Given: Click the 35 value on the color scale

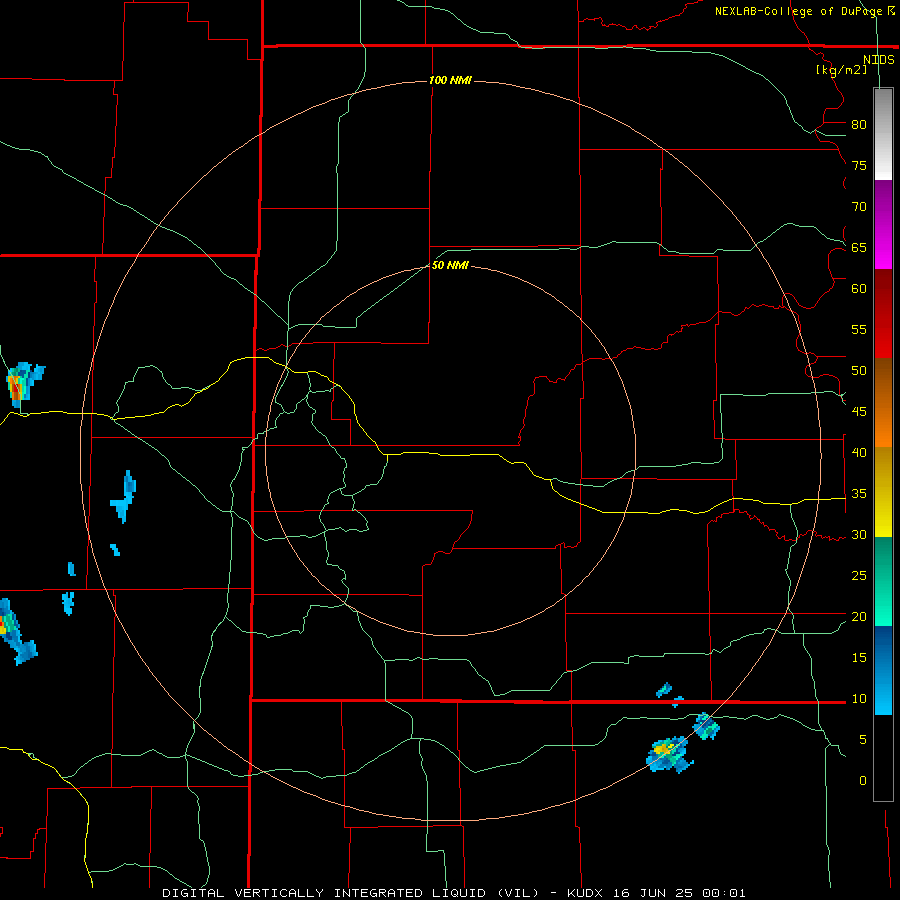Looking at the screenshot, I should (x=859, y=494).
